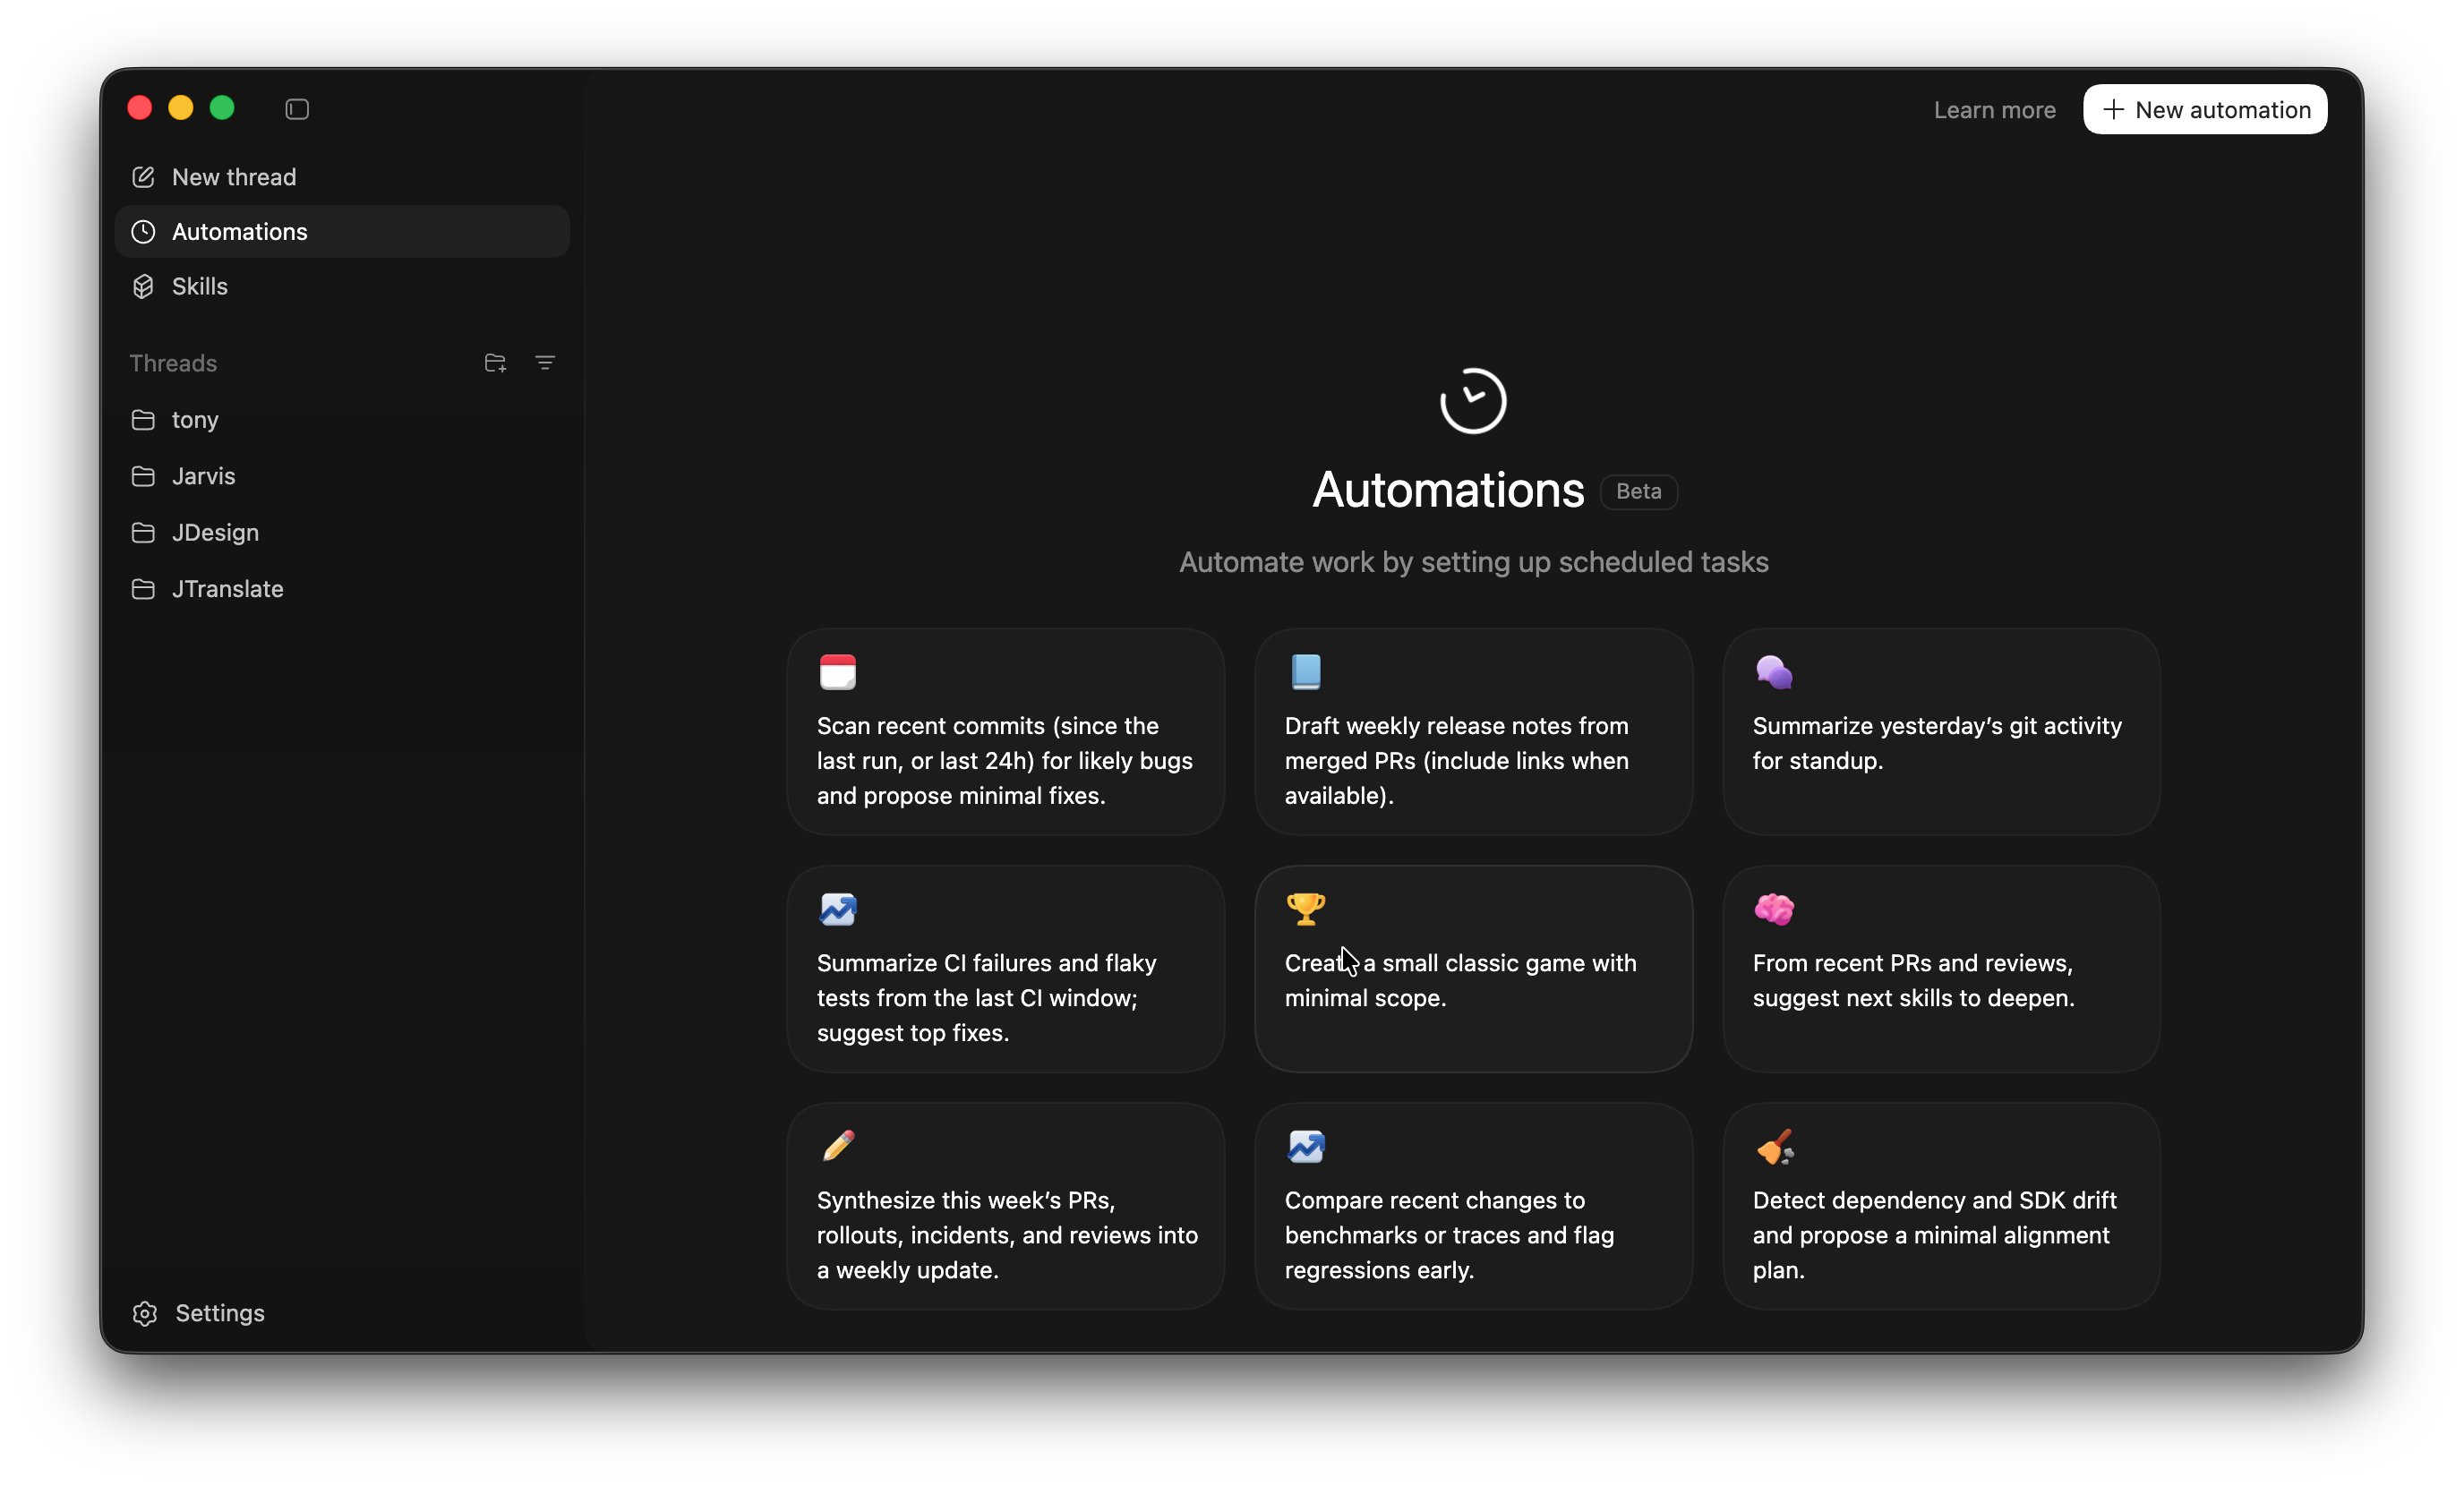Choose the speech bubble standup summary card
The image size is (2464, 1486).
(x=1940, y=732)
